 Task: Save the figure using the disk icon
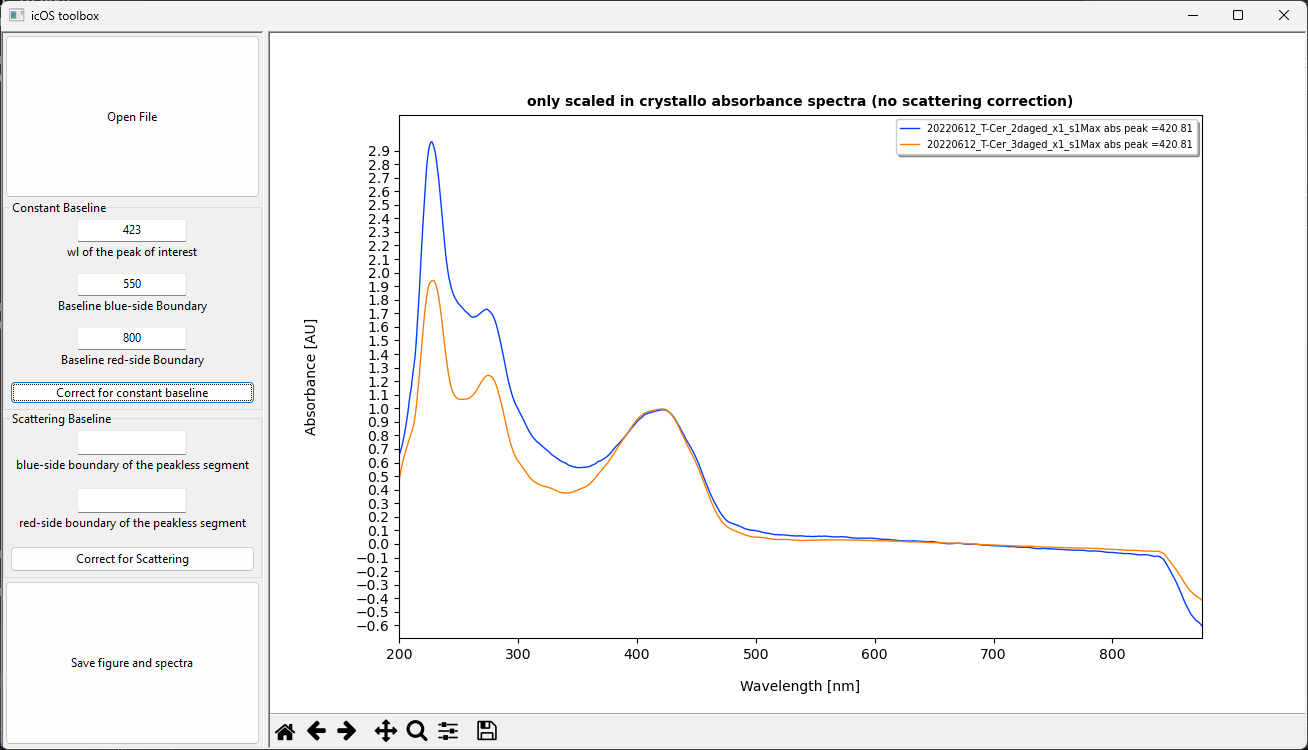click(x=486, y=730)
